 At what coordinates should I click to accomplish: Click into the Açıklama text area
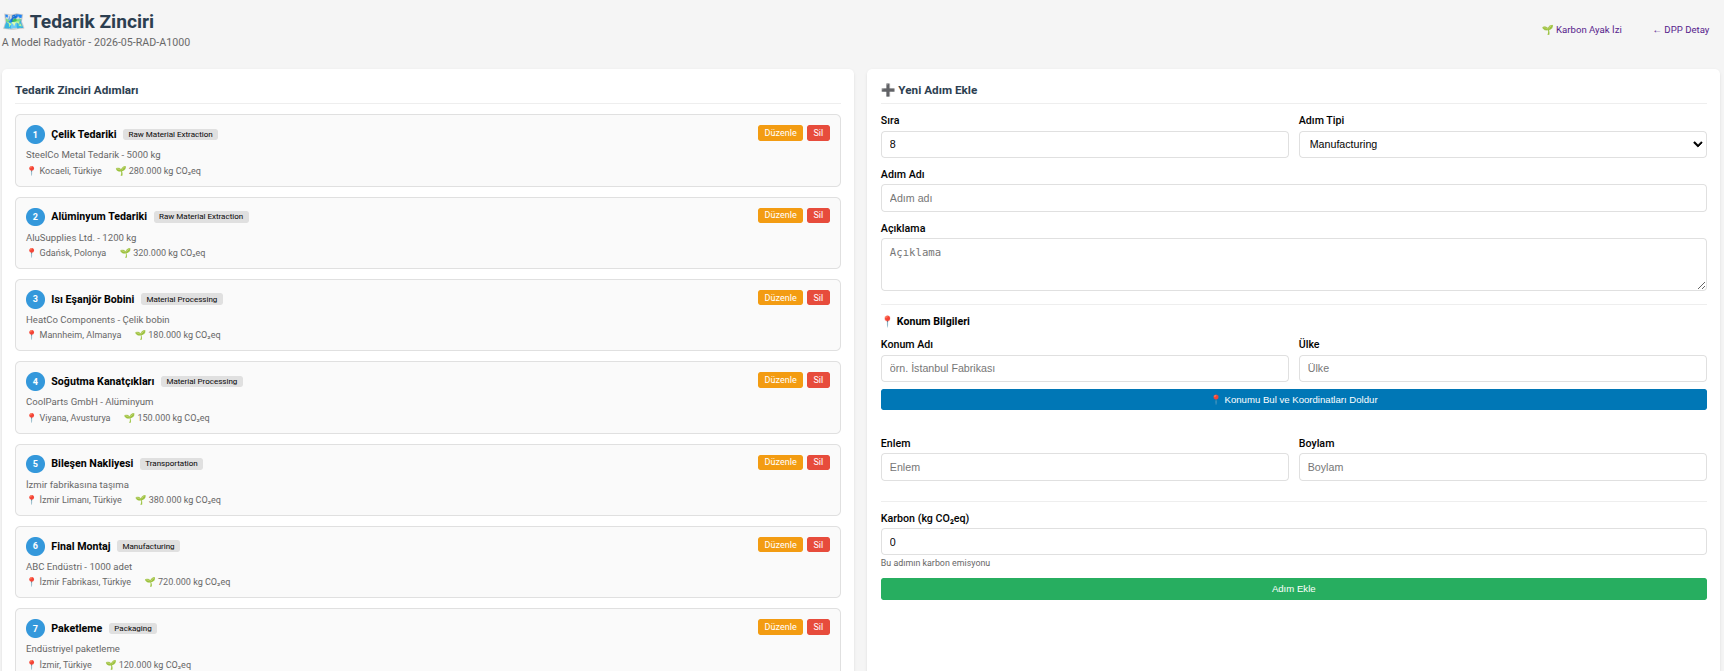(x=1293, y=265)
